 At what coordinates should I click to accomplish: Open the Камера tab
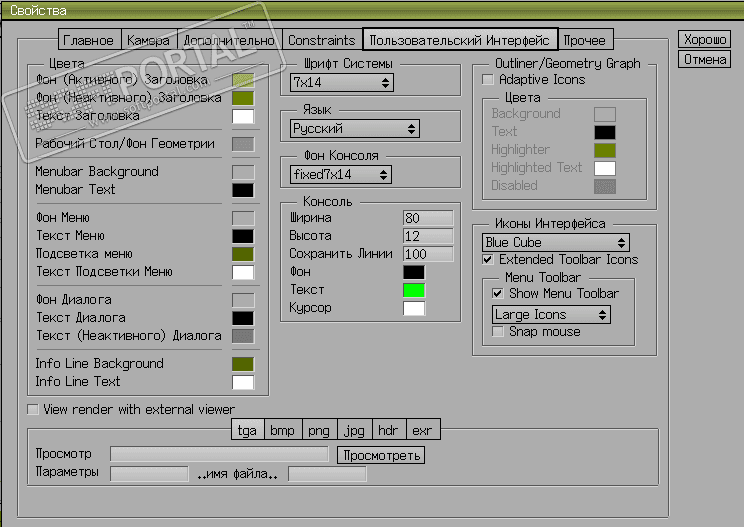point(149,40)
